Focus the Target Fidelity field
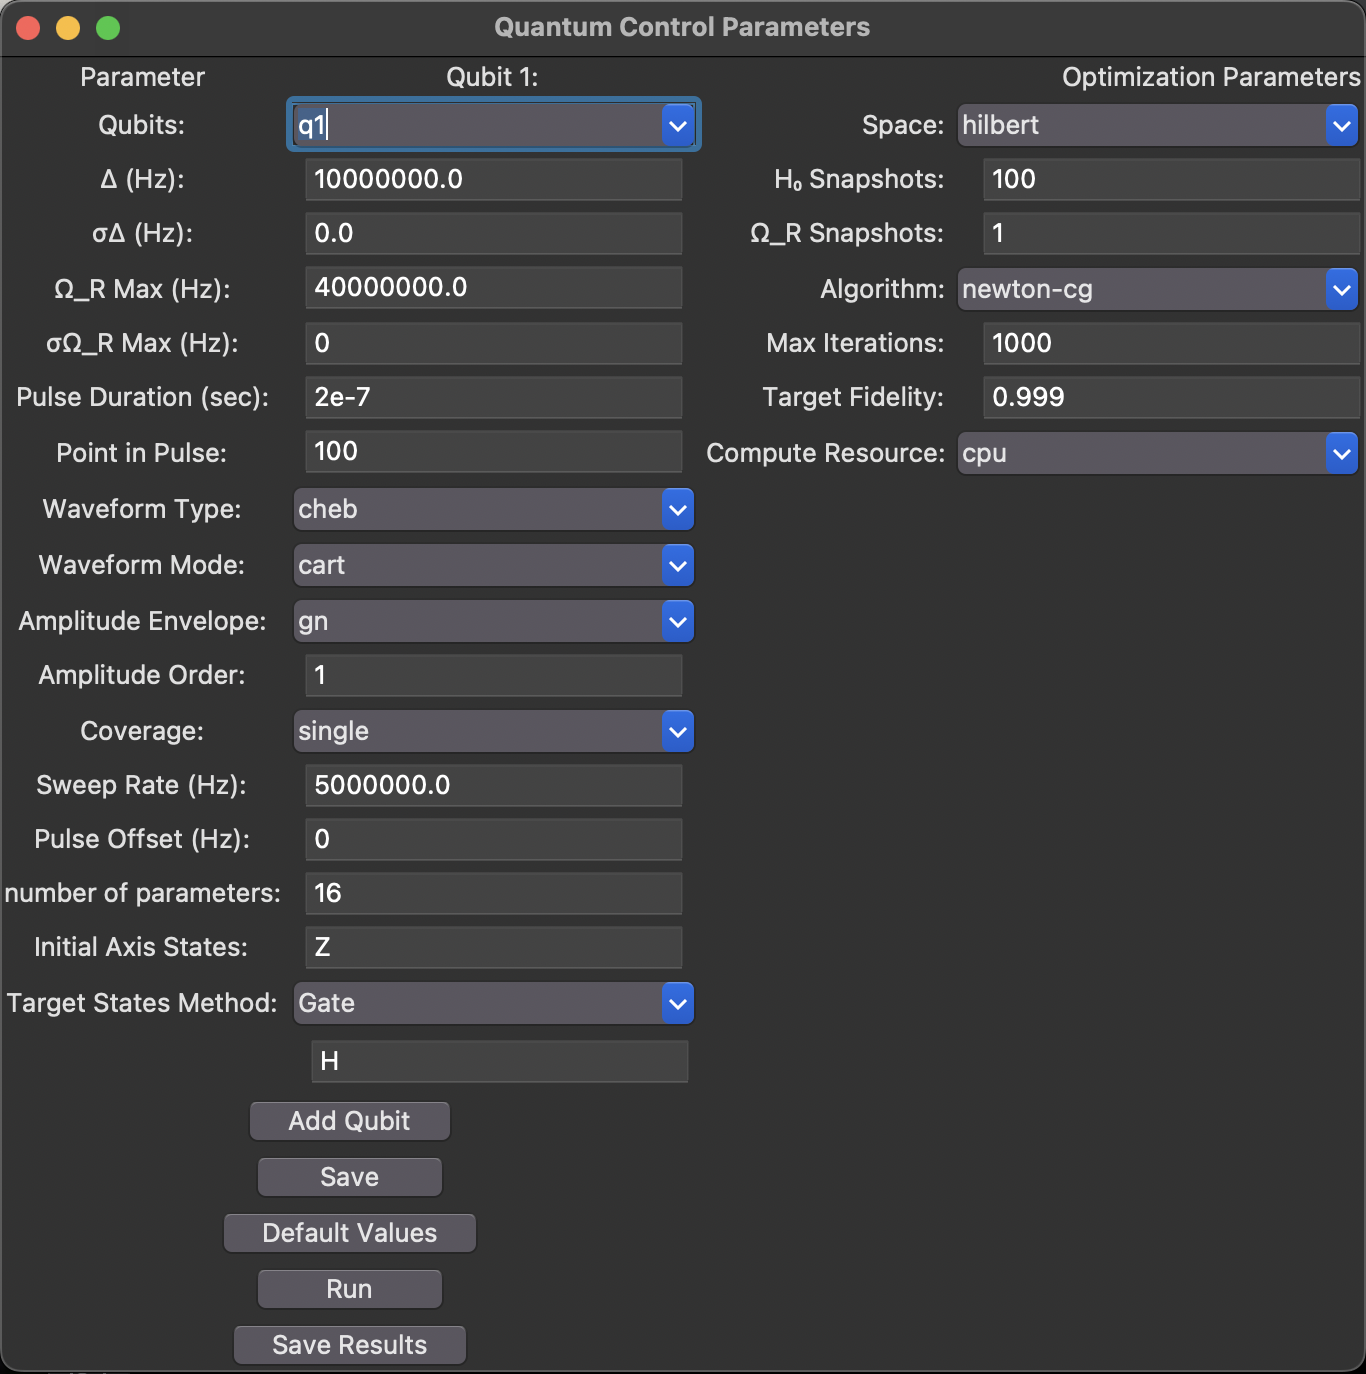The height and width of the screenshot is (1374, 1366). point(1172,397)
